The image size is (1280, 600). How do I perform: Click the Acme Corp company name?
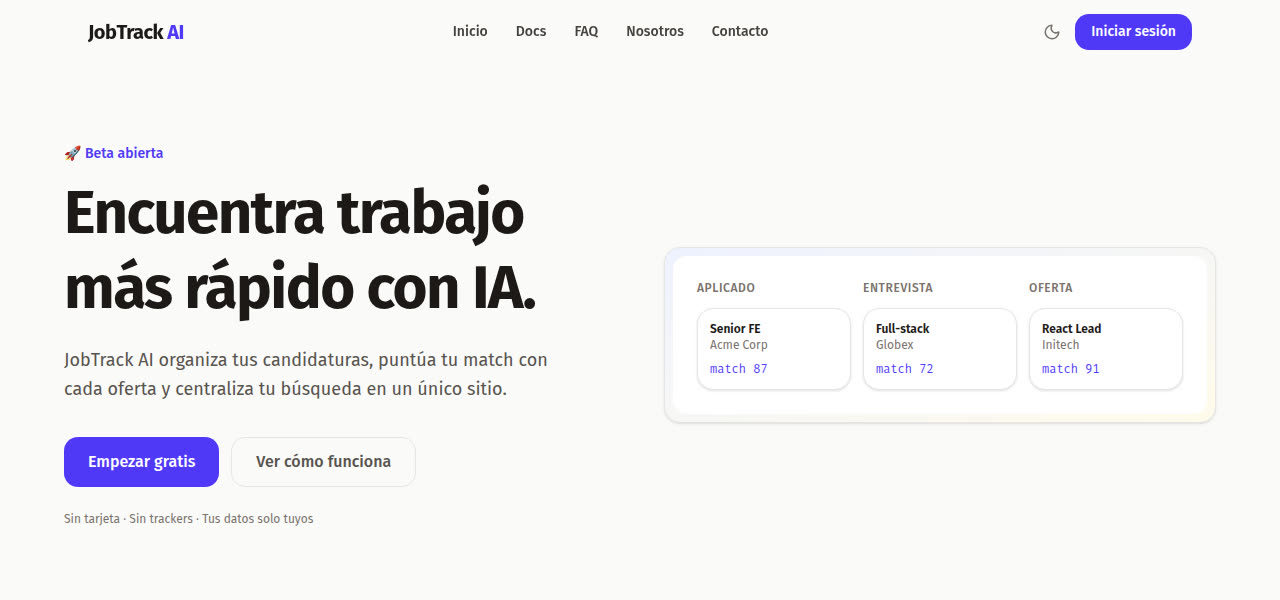point(739,345)
